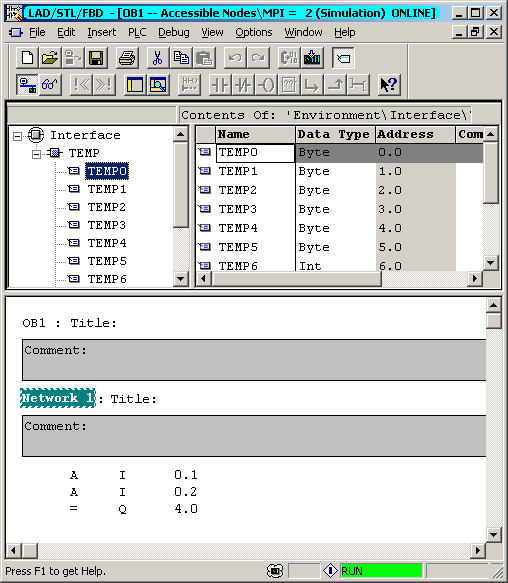Click the Compile toolbar icon
This screenshot has height=583, width=508.
tap(289, 58)
